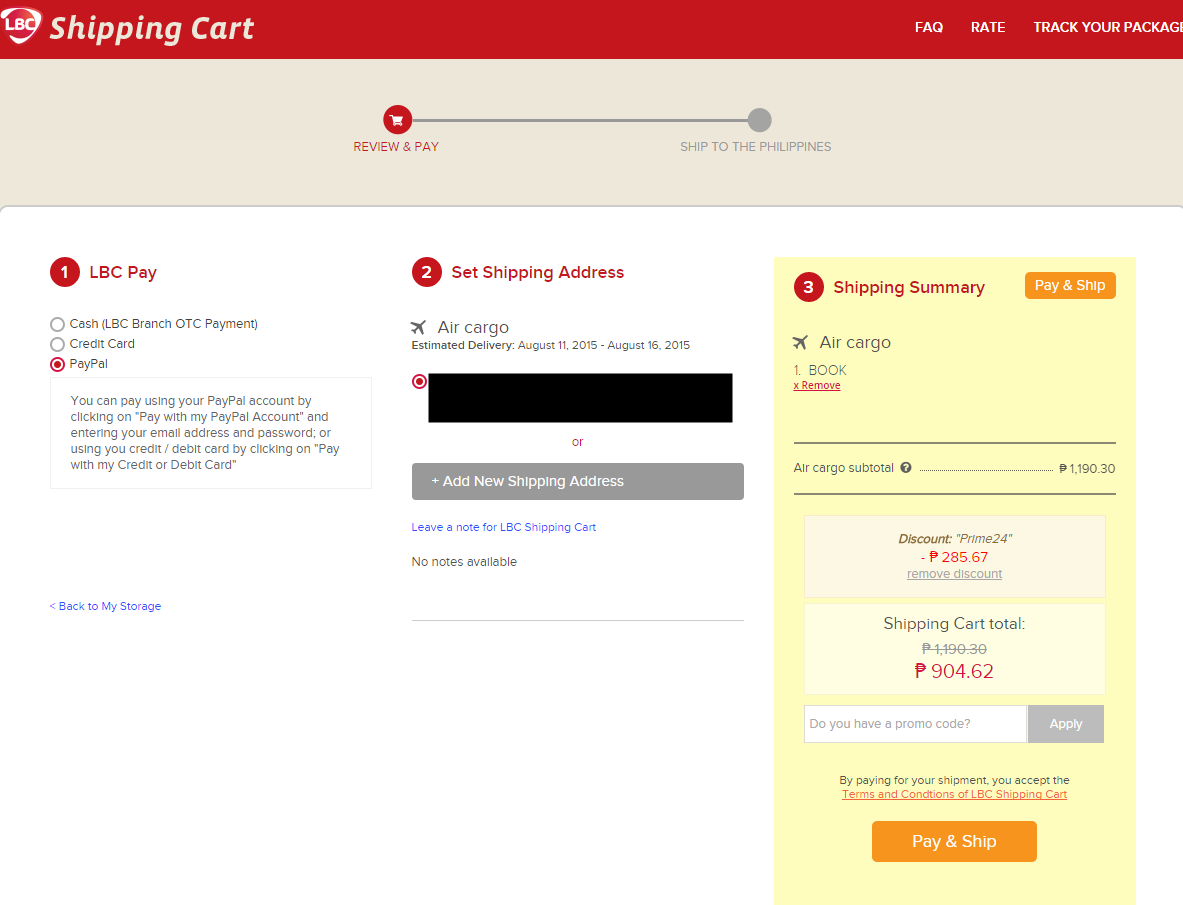Click the help icon beside Air cargo subtotal
1183x905 pixels.
click(905, 468)
